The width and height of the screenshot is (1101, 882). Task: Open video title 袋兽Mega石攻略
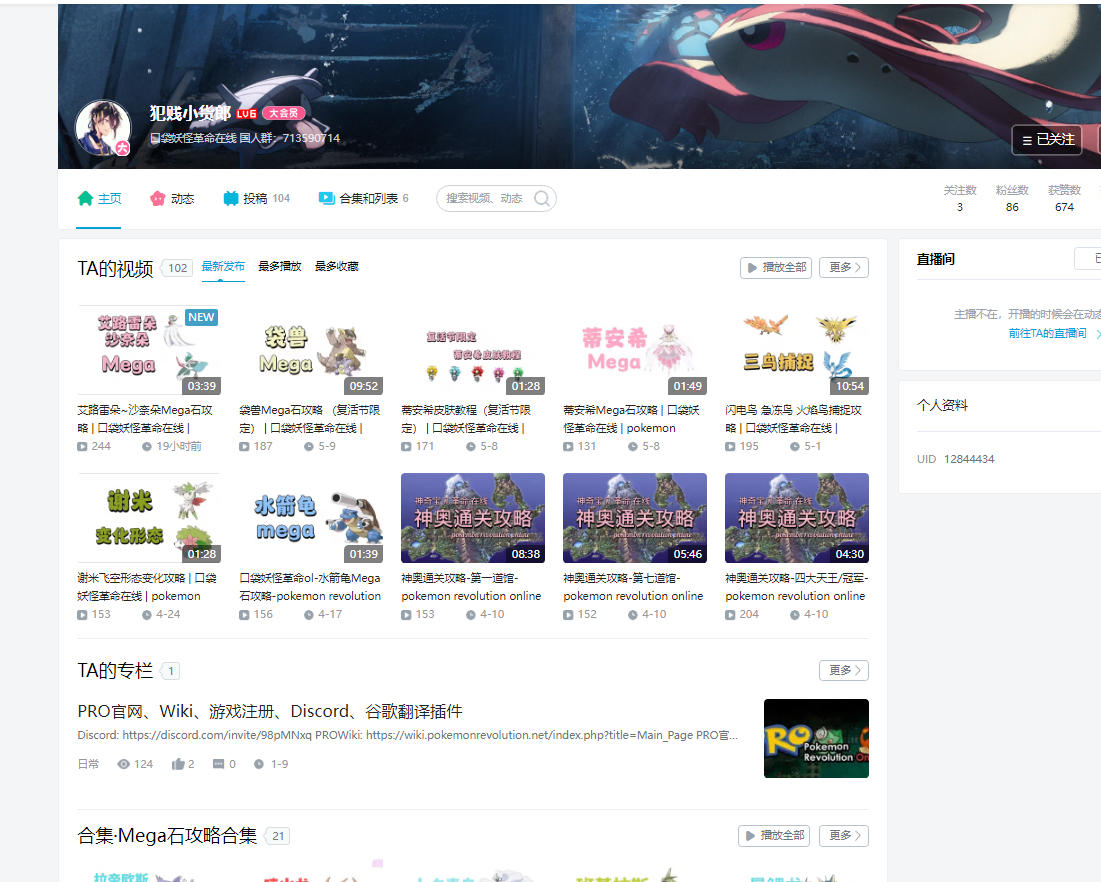click(x=310, y=419)
